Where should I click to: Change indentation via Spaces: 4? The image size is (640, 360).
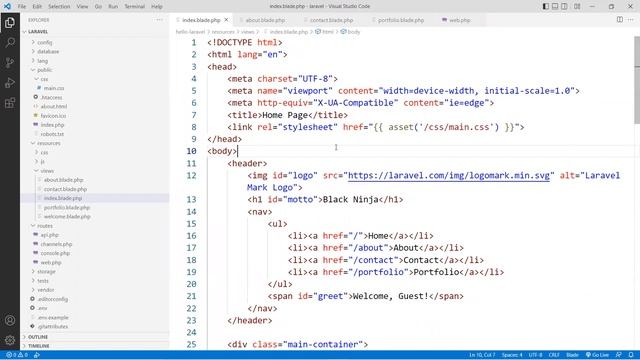512,355
